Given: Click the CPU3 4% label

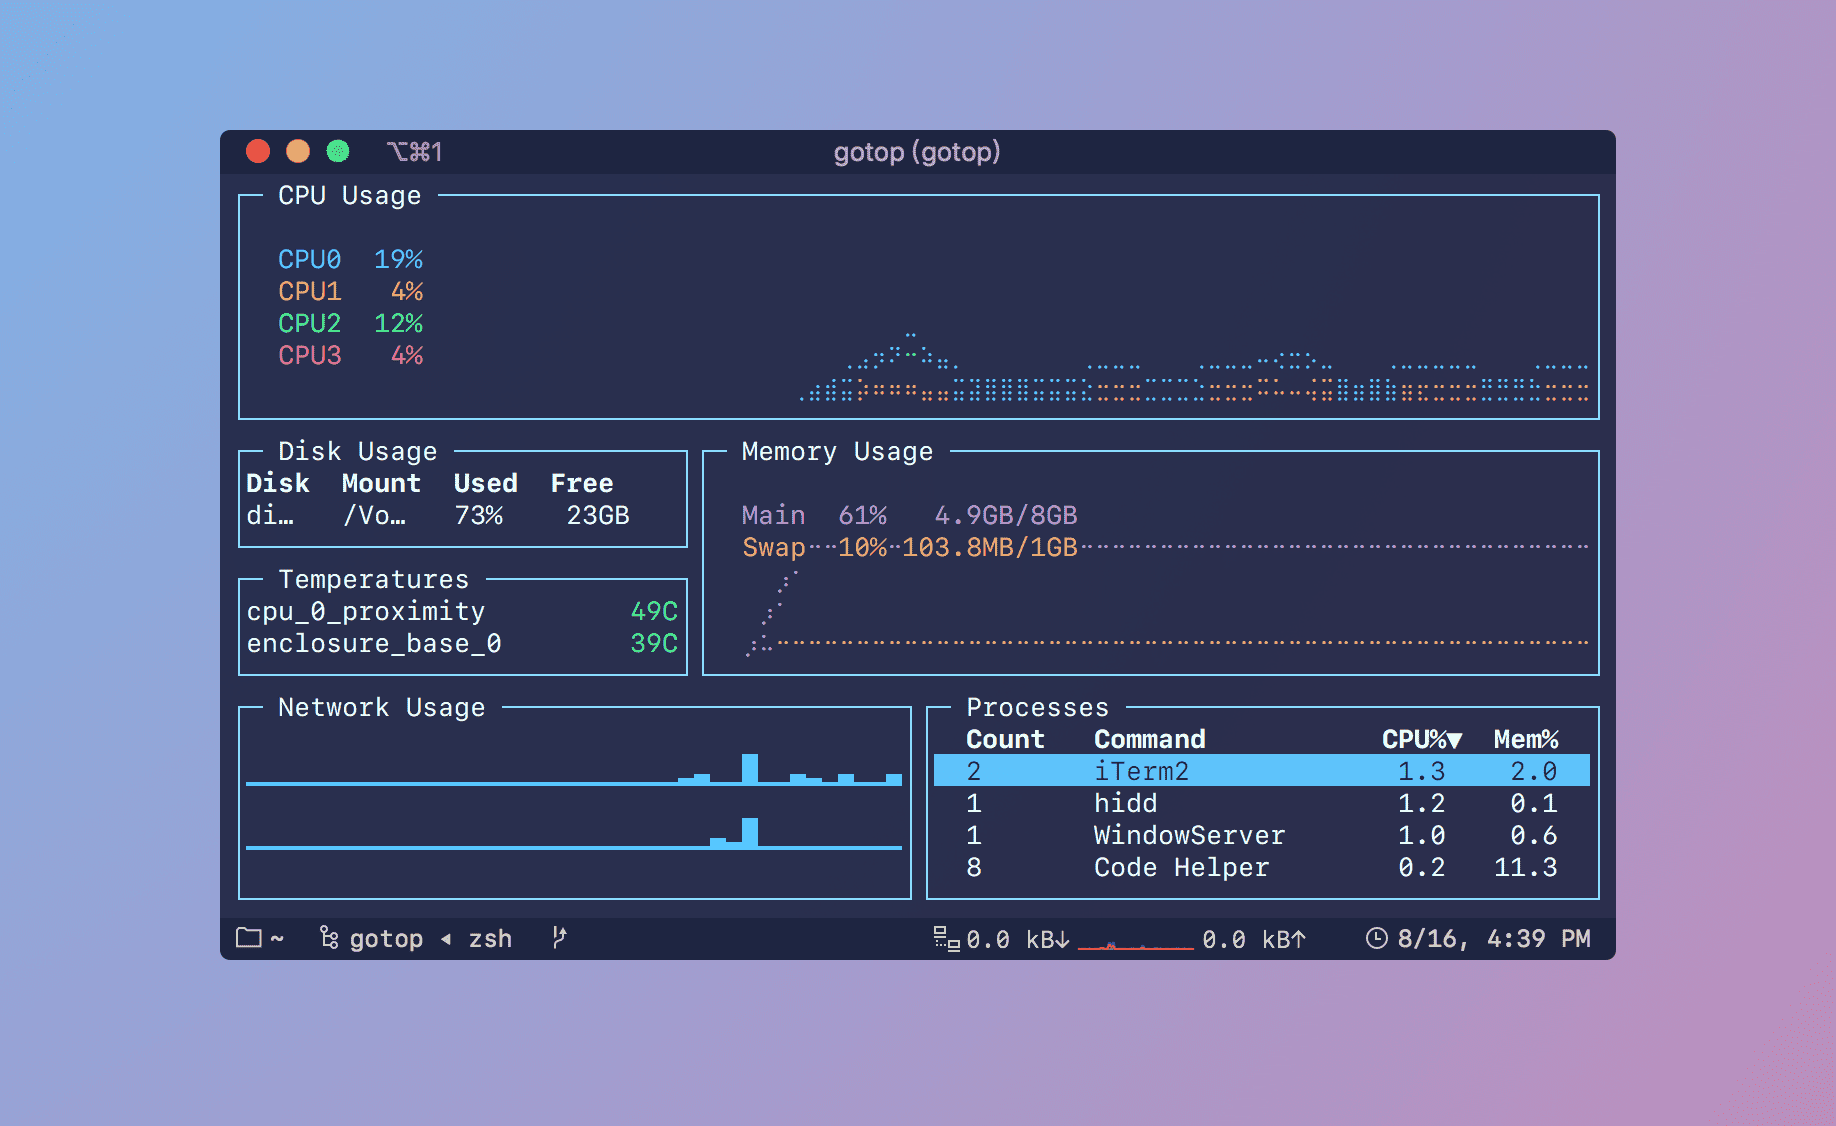Looking at the screenshot, I should (x=350, y=355).
